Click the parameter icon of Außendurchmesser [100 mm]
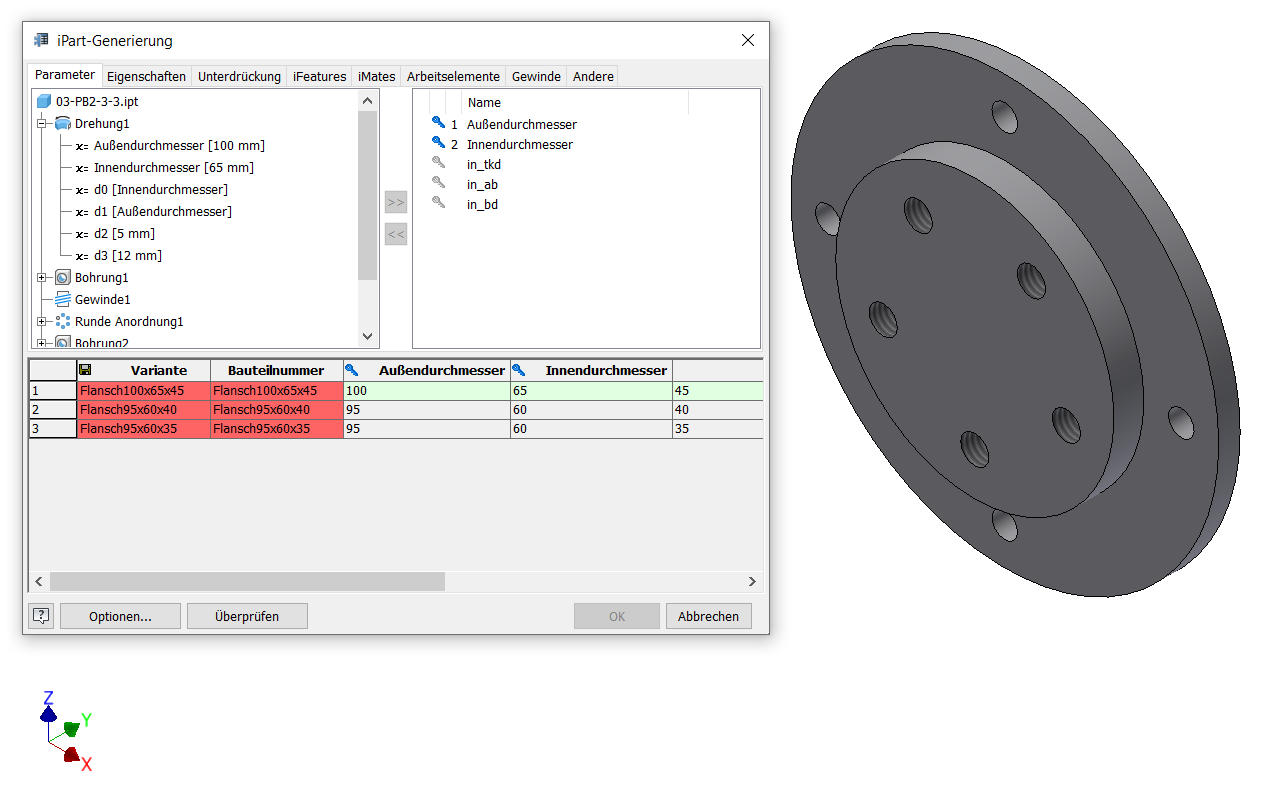This screenshot has height=786, width=1263. click(82, 146)
